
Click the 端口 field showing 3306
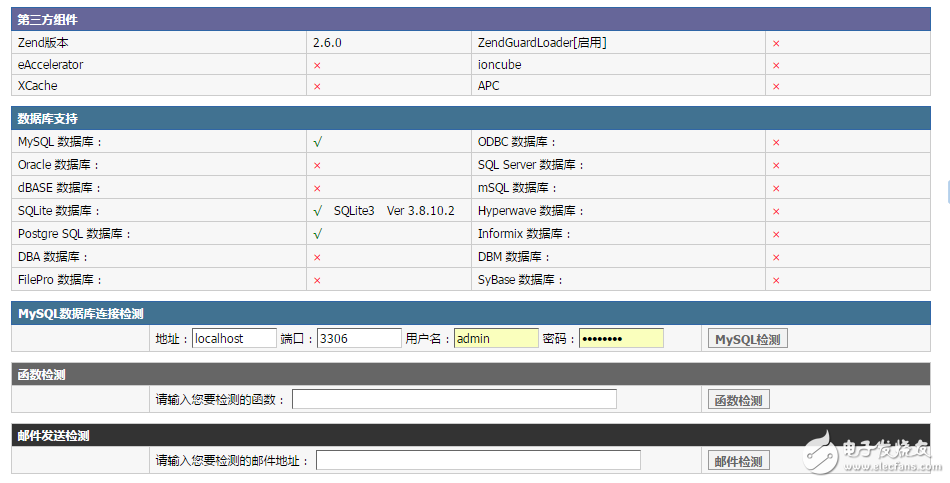coord(359,338)
